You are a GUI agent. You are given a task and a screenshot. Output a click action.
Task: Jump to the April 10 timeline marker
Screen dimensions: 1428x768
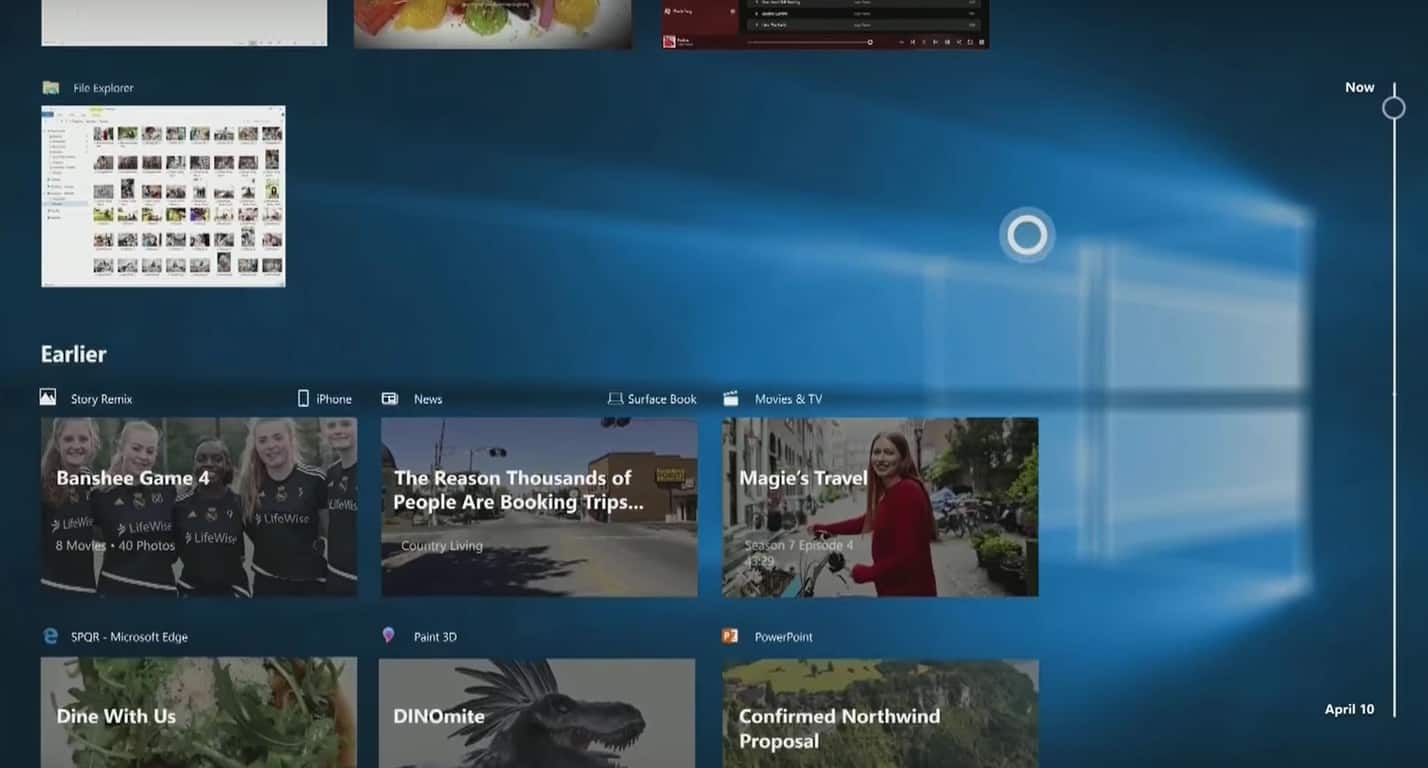[1349, 709]
